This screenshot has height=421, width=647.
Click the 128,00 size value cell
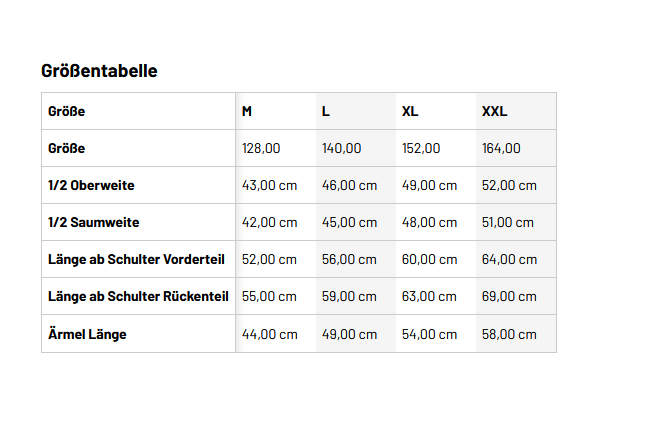(x=261, y=148)
